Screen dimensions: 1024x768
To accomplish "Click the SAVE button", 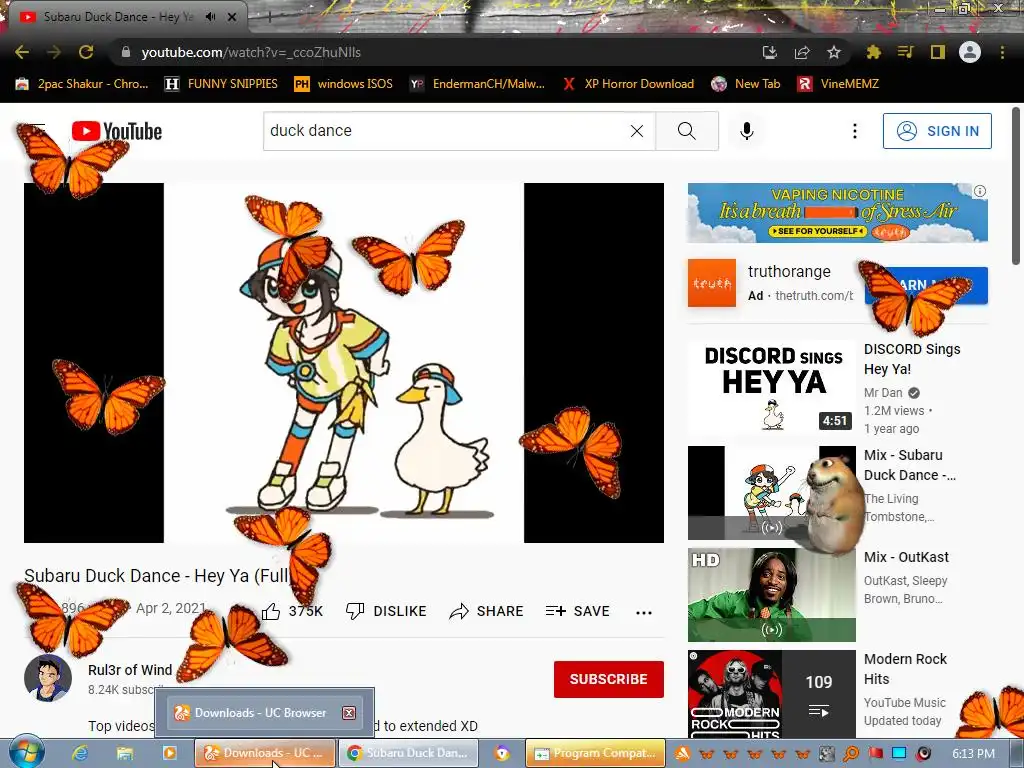I will (577, 611).
